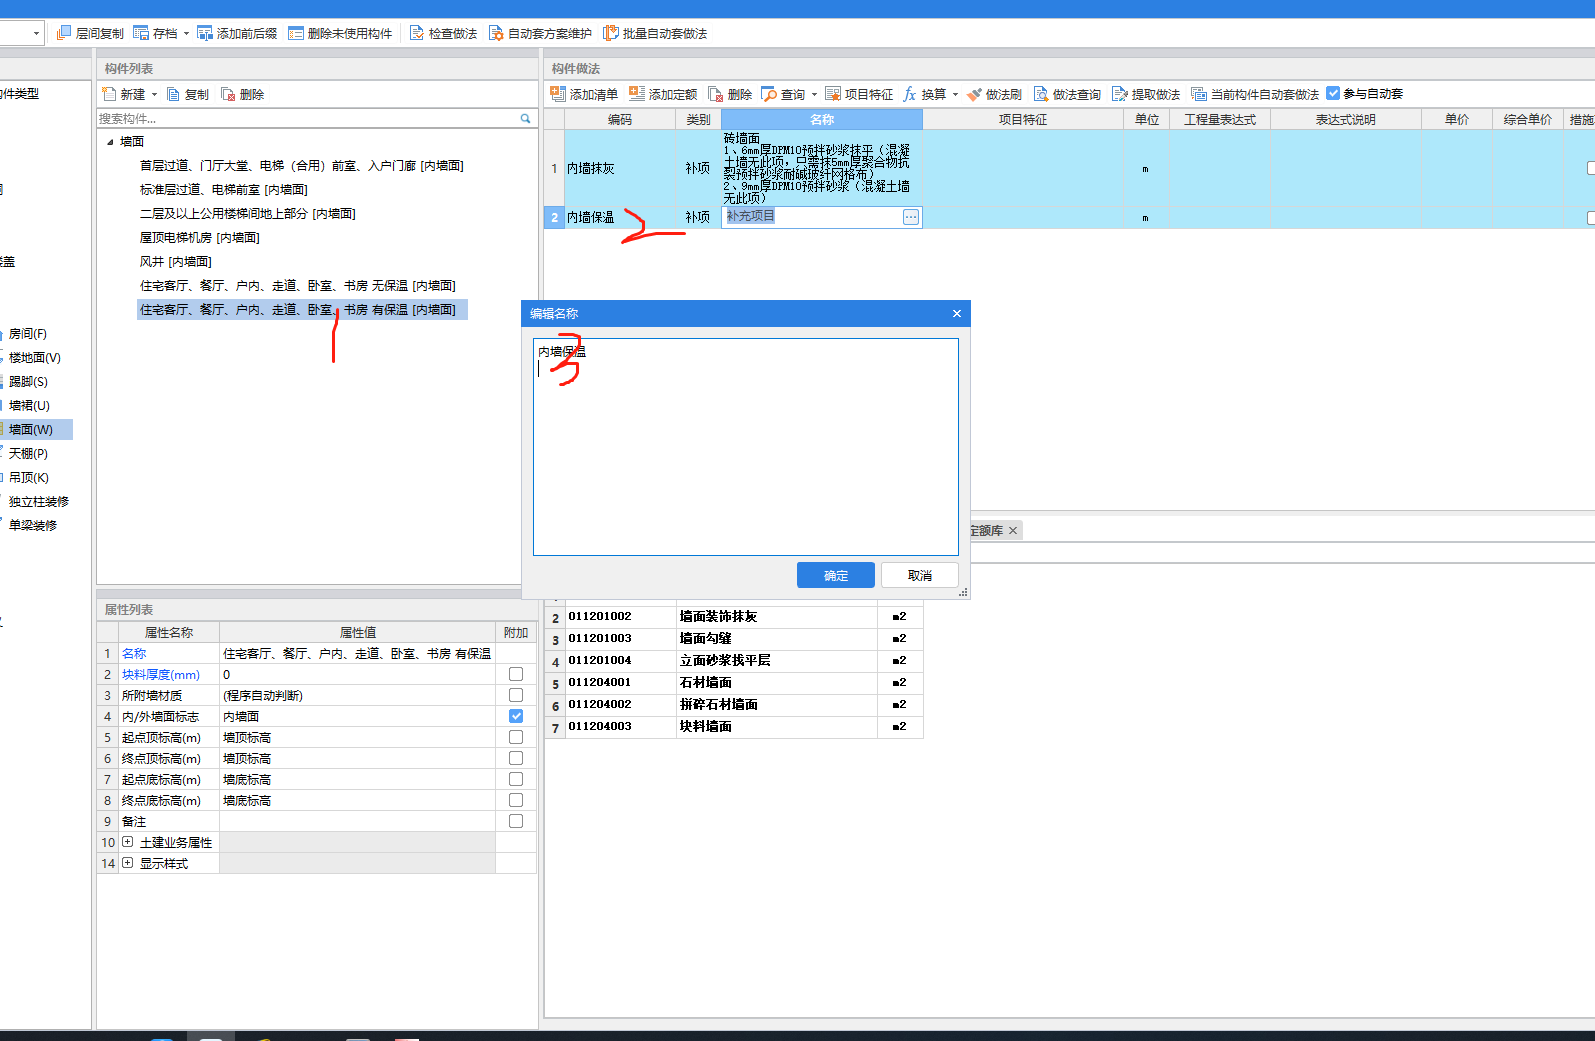Open 自动套方案维护 tool
This screenshot has height=1041, width=1595.
pos(540,33)
